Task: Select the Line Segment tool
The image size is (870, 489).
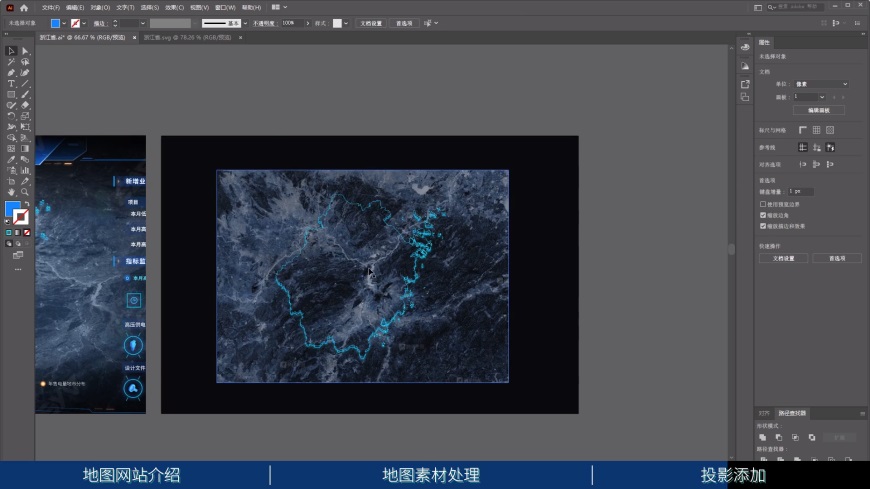Action: (x=25, y=84)
